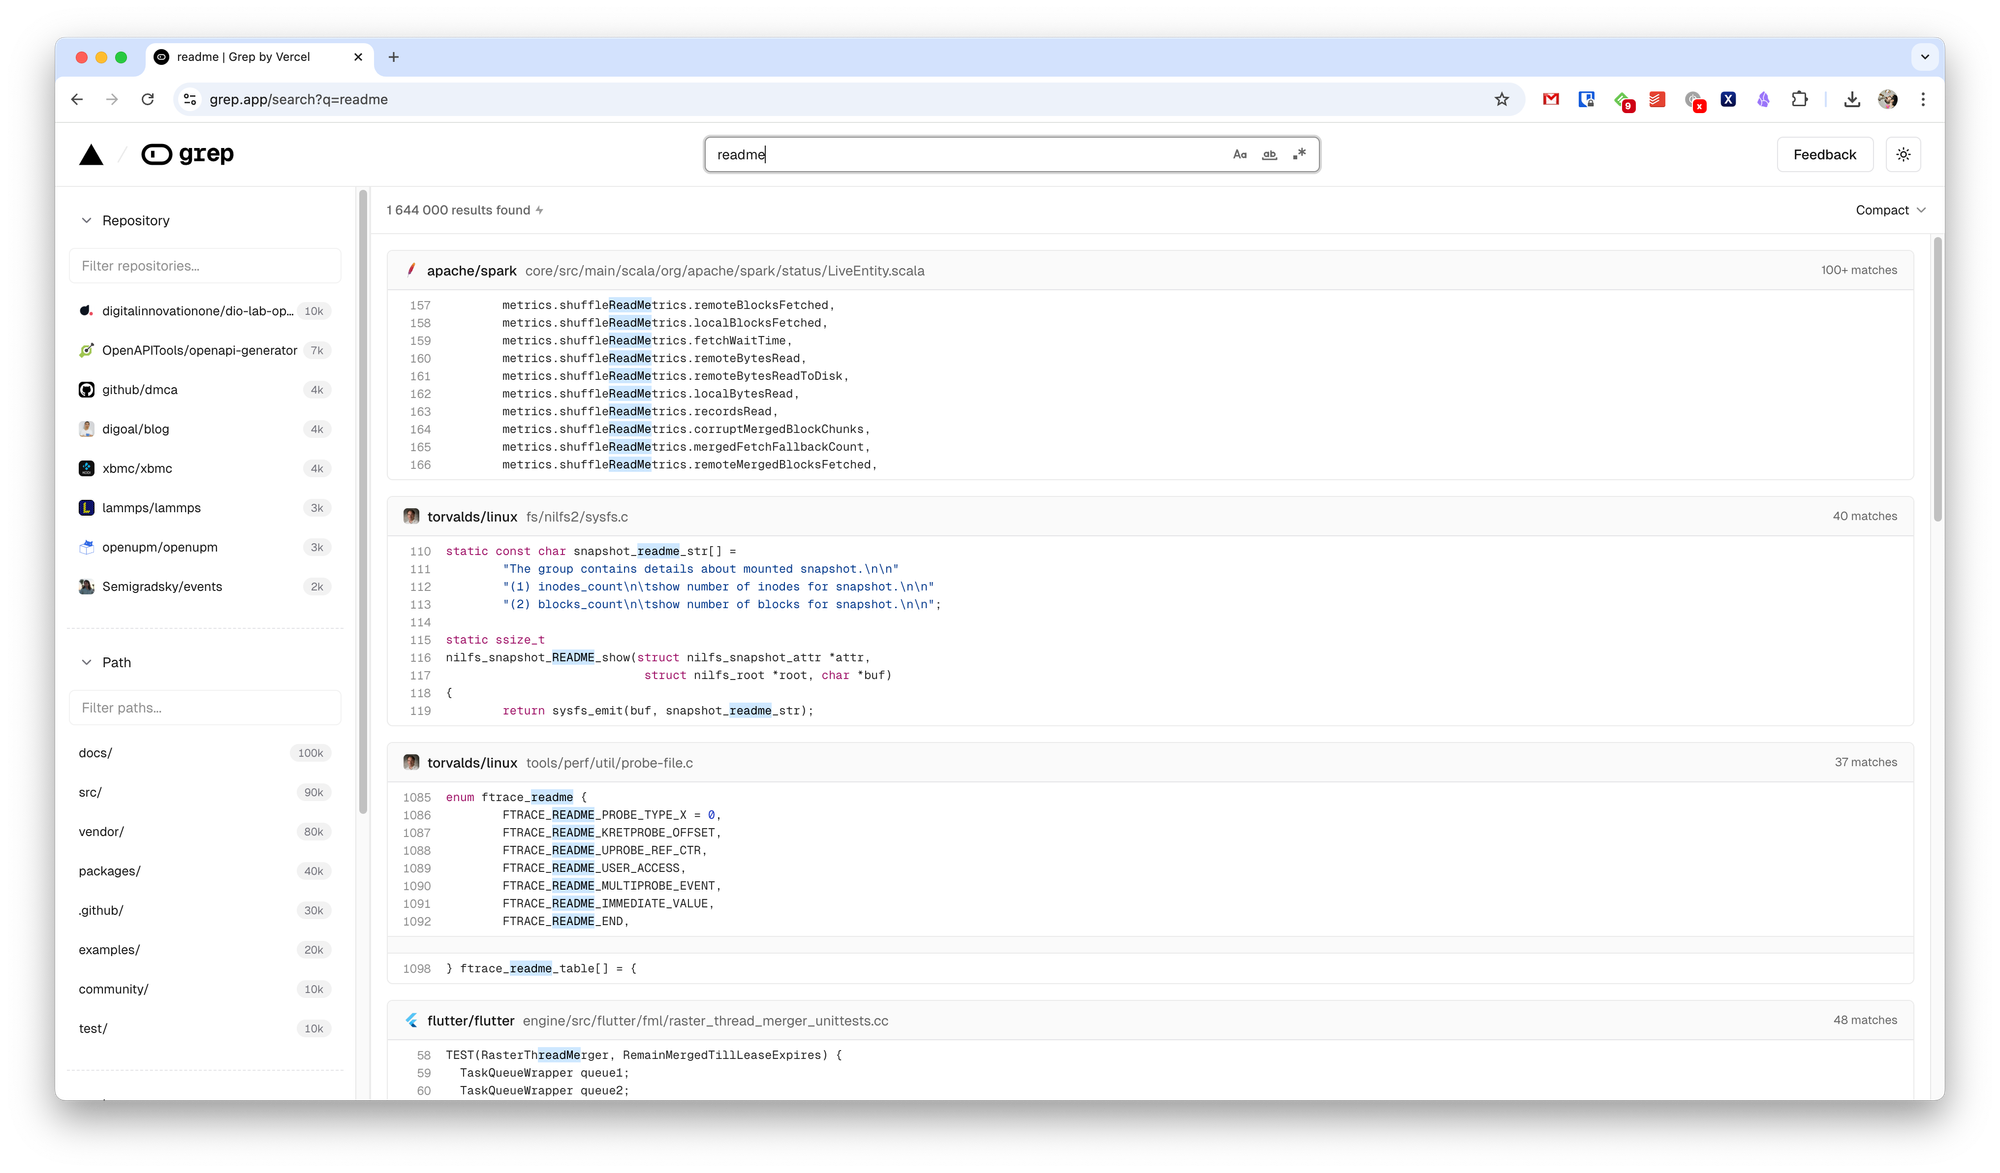
Task: Click the Feedback button
Action: tap(1824, 155)
